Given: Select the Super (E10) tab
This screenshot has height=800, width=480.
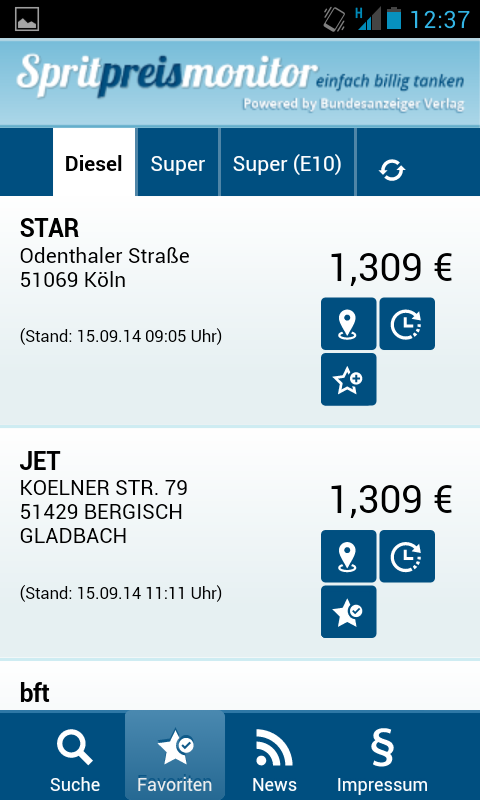Looking at the screenshot, I should (287, 162).
